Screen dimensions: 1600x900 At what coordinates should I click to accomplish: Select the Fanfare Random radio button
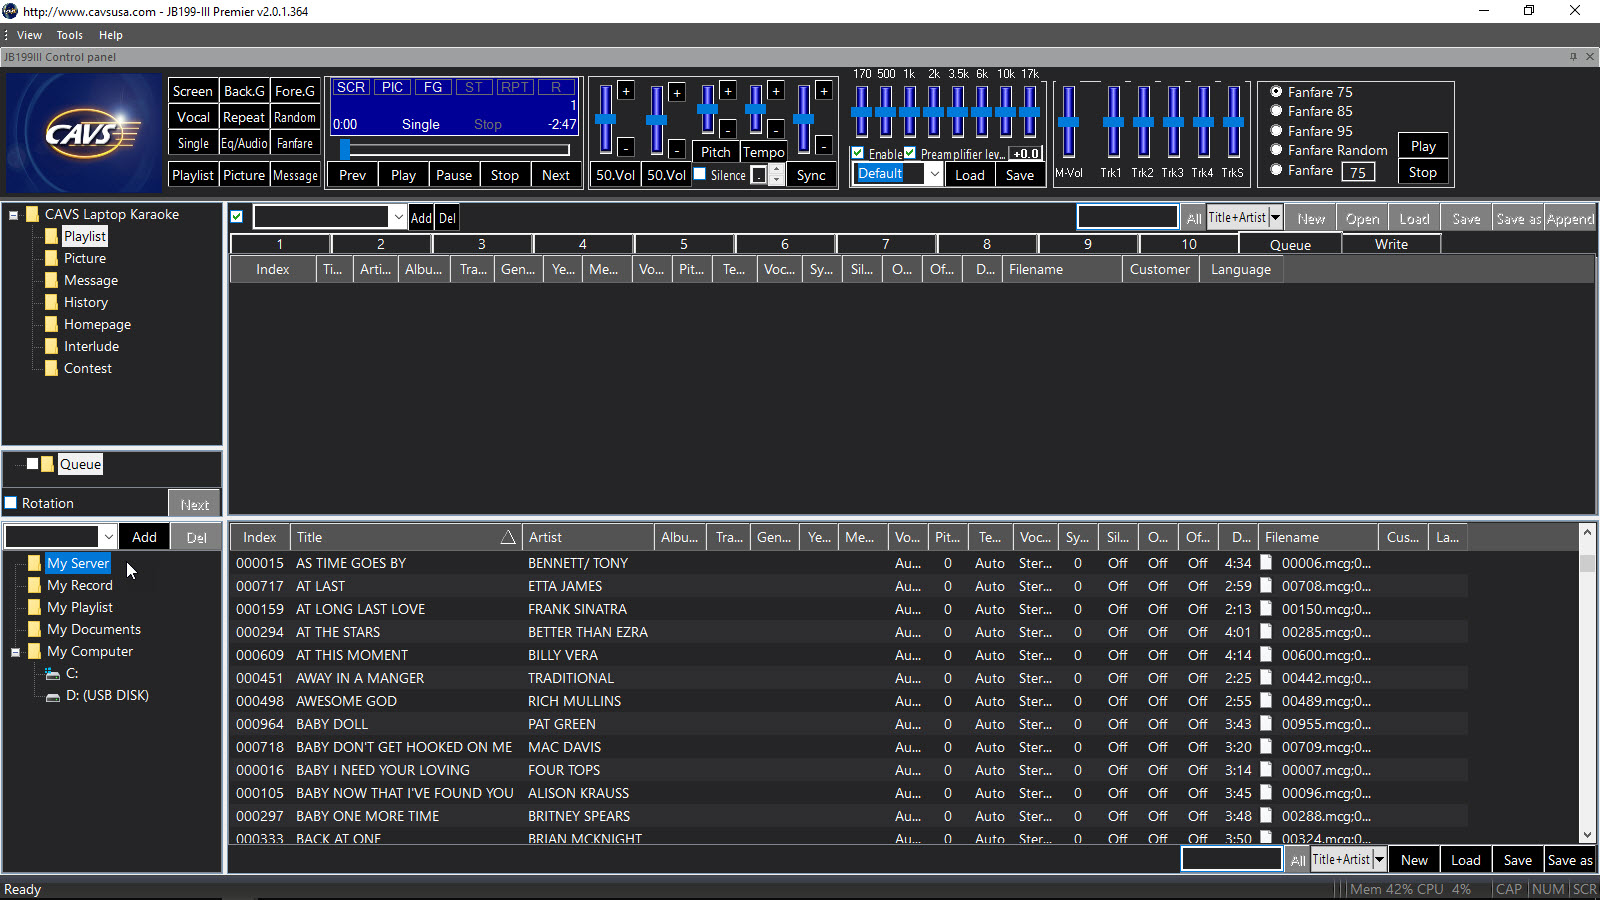click(1276, 150)
